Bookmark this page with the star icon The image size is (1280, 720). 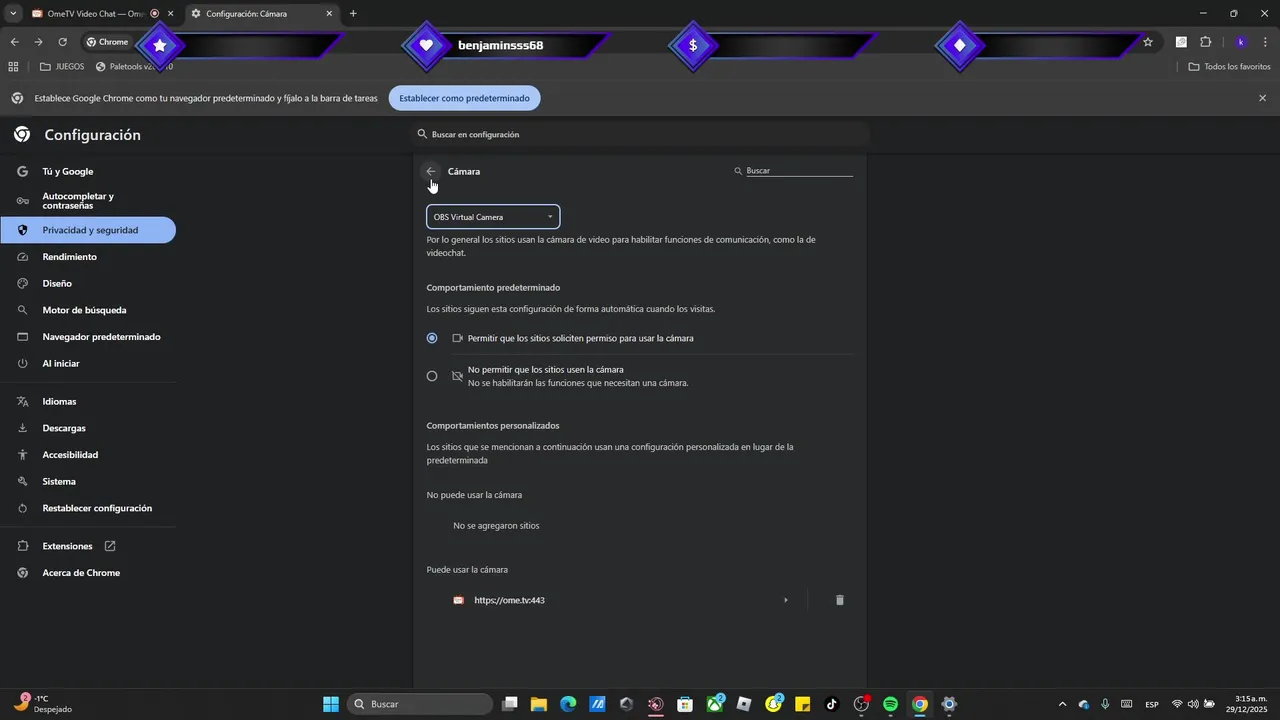[x=1148, y=42]
